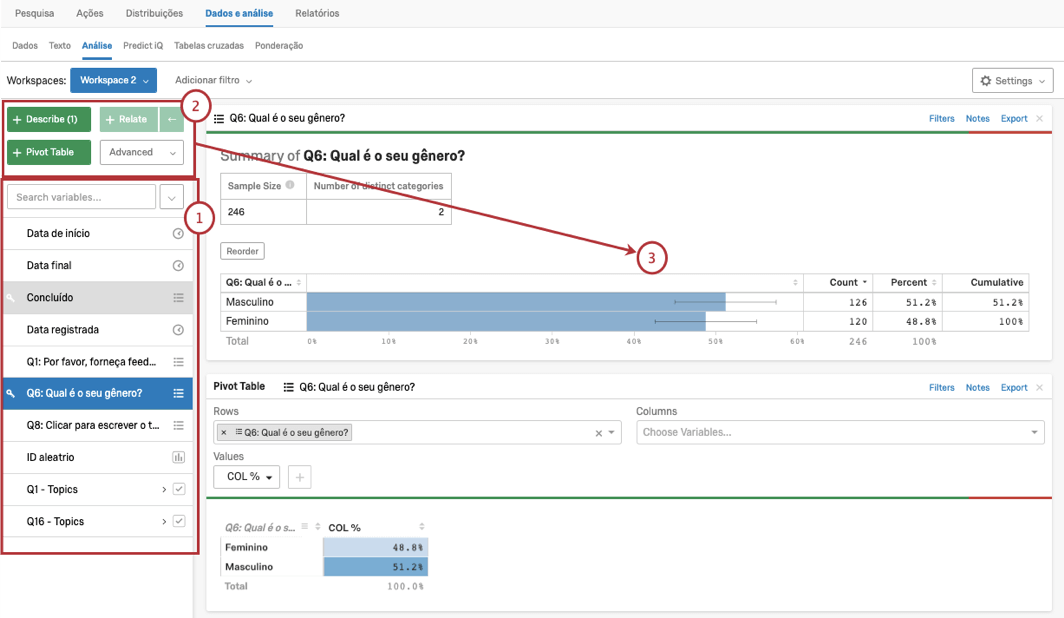The height and width of the screenshot is (618, 1064).
Task: Export the Q6 summary card
Action: (x=1014, y=119)
